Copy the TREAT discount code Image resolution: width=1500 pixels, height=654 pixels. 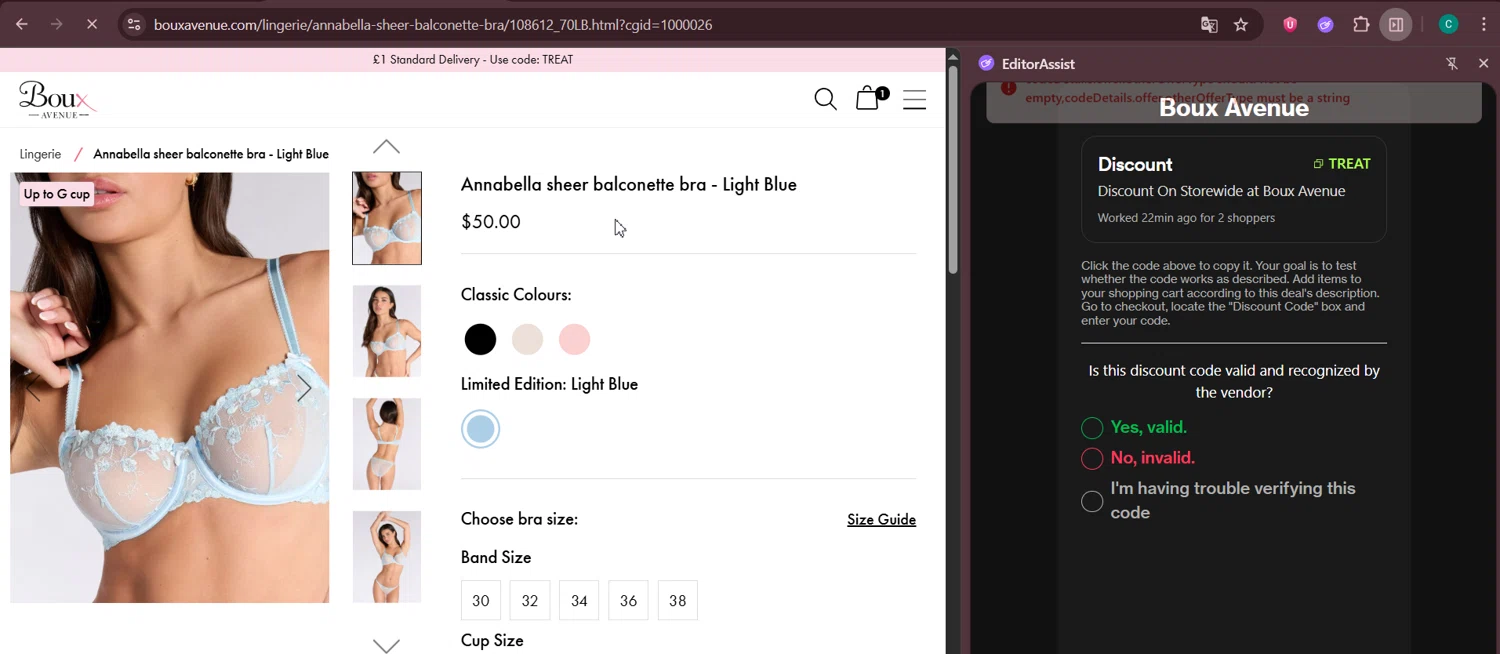tap(1342, 164)
